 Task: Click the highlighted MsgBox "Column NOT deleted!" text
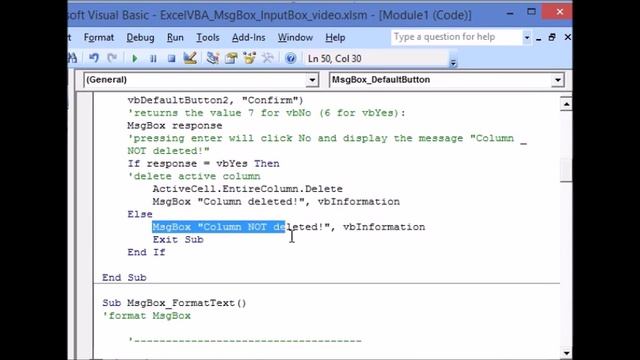pos(218,227)
